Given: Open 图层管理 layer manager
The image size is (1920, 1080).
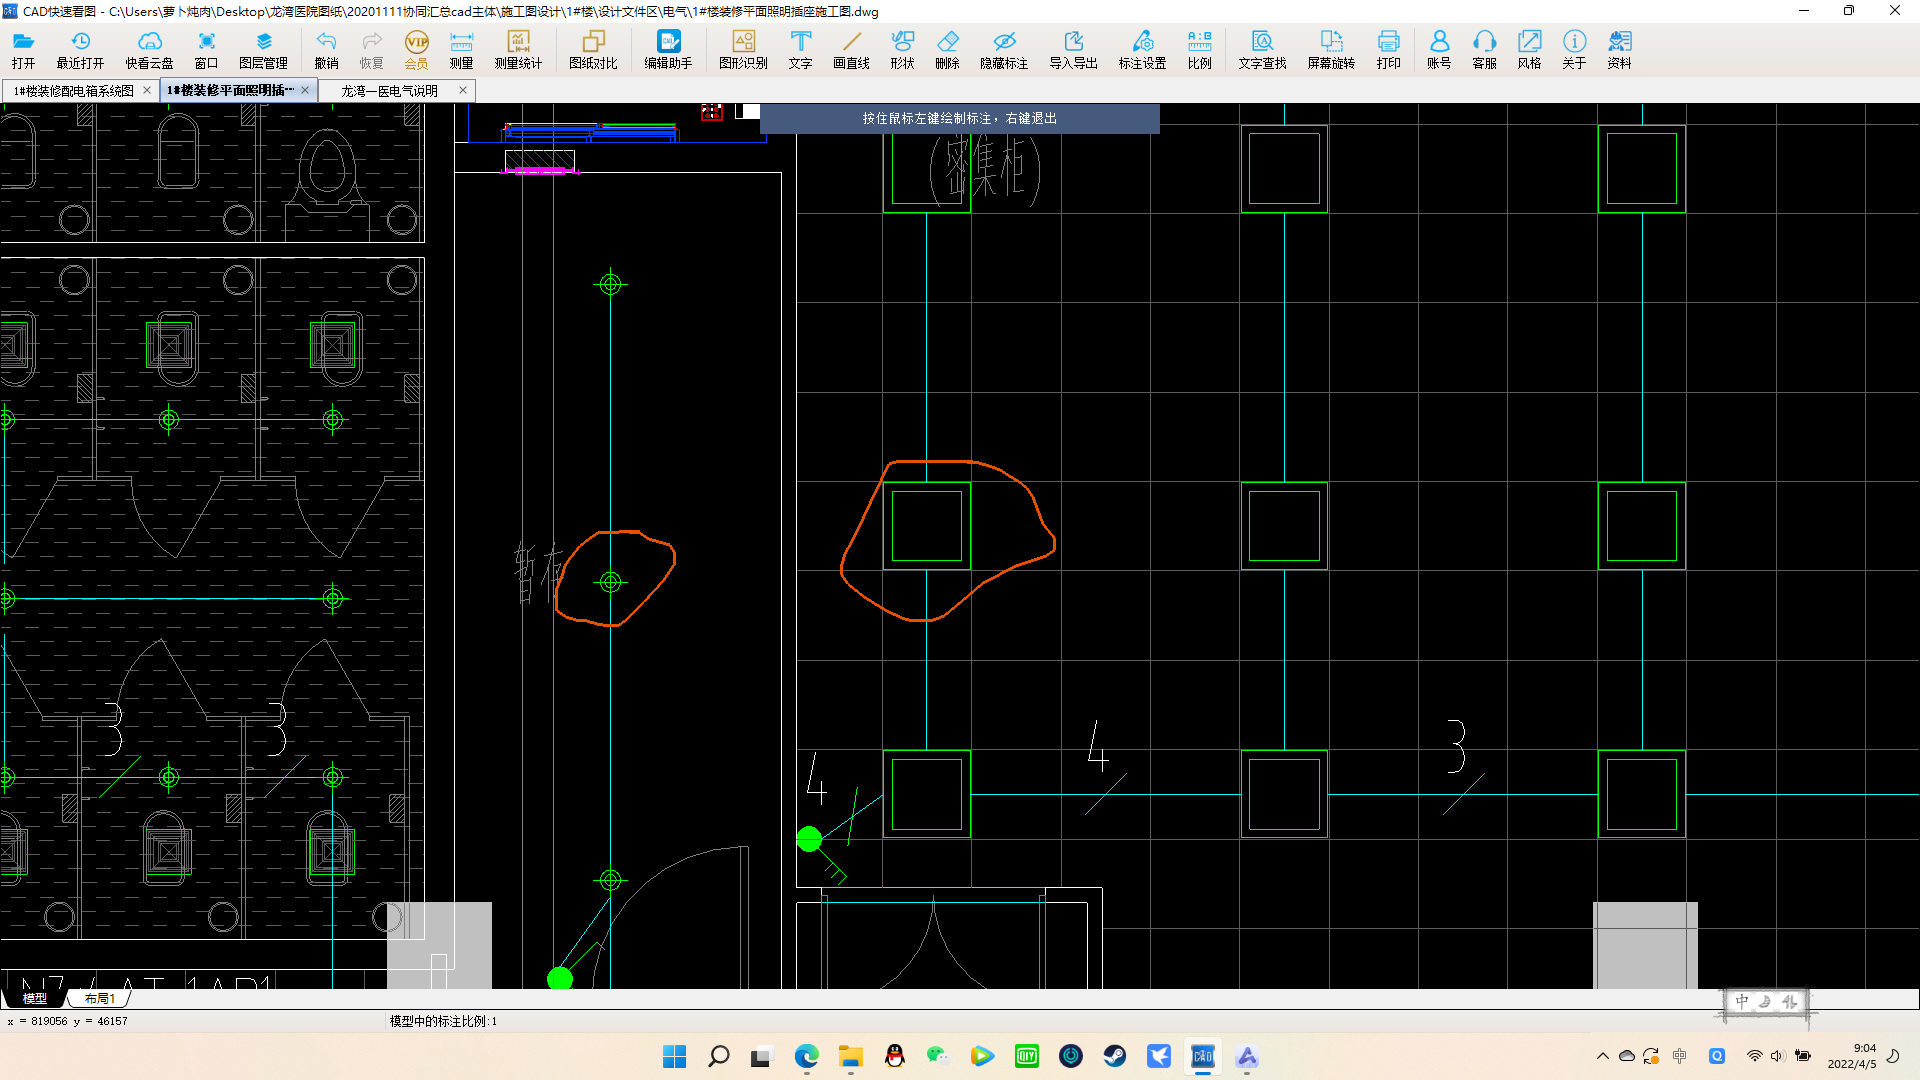Looking at the screenshot, I should pyautogui.click(x=263, y=49).
